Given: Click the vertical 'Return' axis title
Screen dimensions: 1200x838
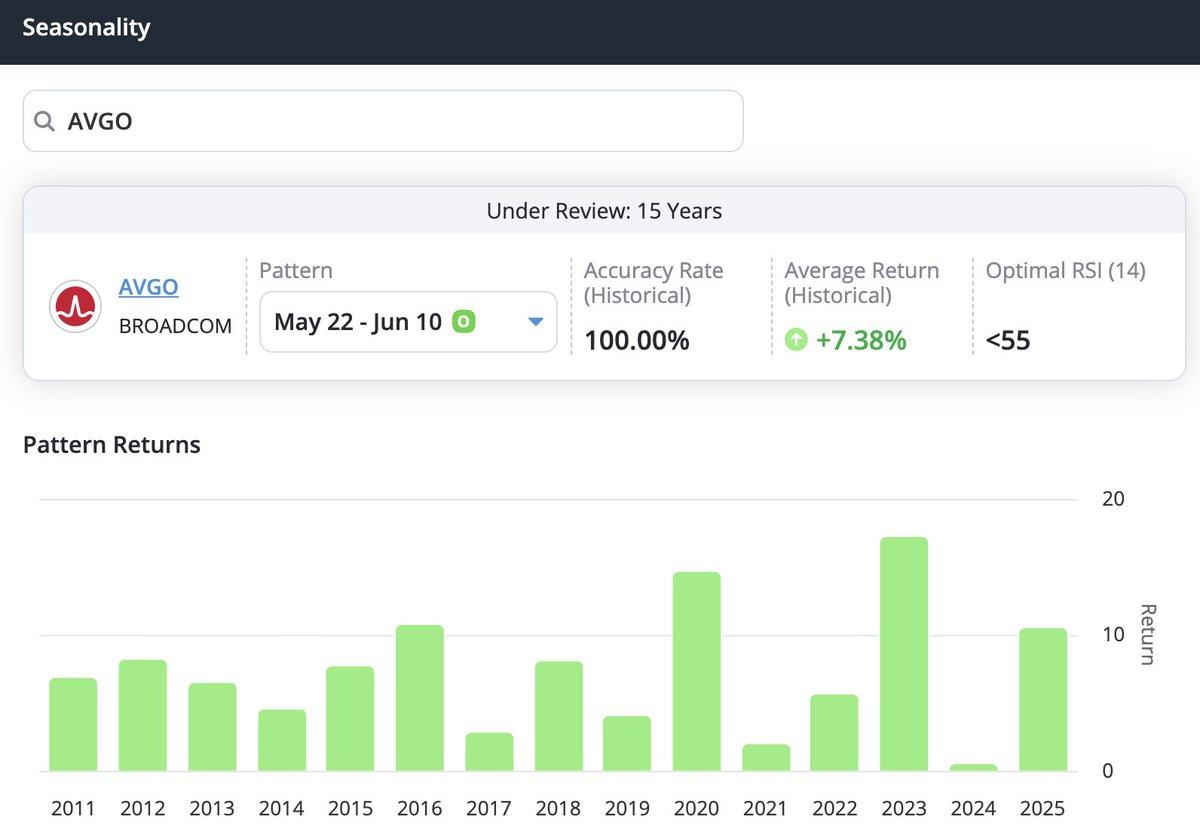Looking at the screenshot, I should [x=1148, y=634].
